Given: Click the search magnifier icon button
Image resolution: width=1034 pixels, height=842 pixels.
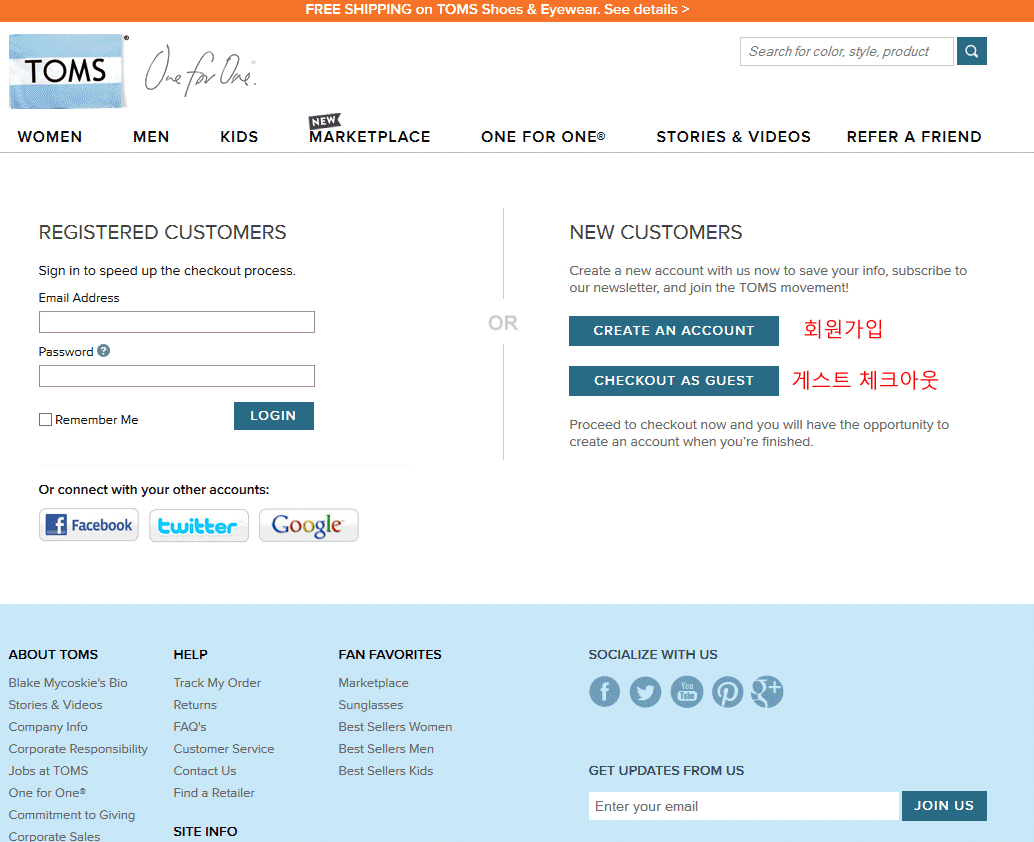Looking at the screenshot, I should 971,51.
